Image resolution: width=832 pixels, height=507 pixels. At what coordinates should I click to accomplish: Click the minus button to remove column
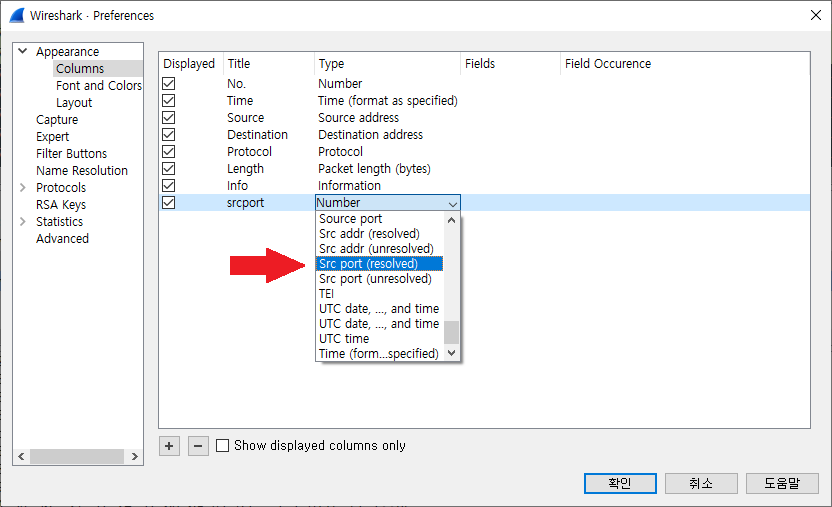[x=198, y=446]
